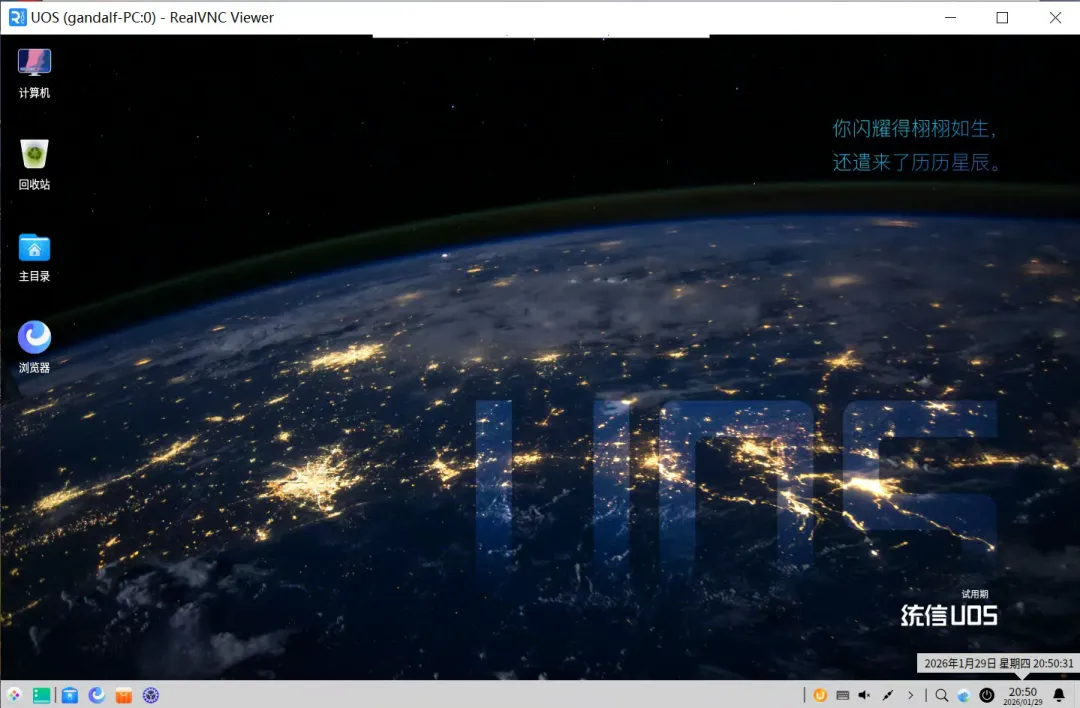Screen dimensions: 1080x708
Task: Open the 主目录 home folder icon
Action: click(x=34, y=257)
